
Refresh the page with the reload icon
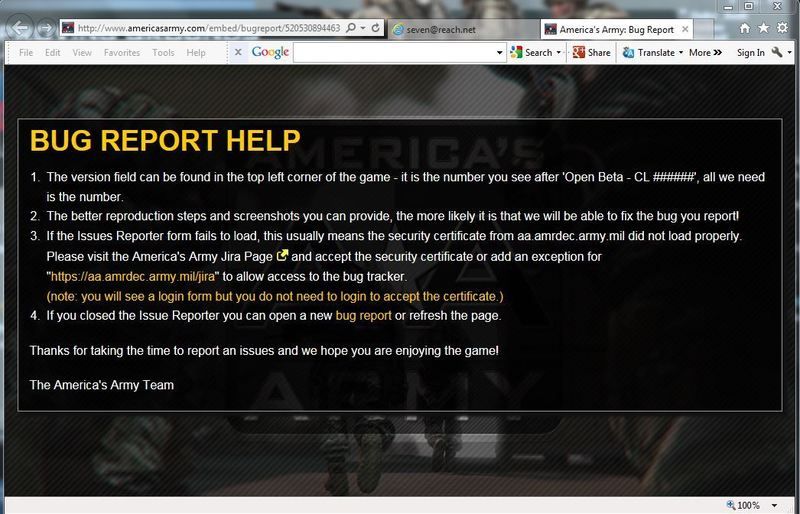376,28
